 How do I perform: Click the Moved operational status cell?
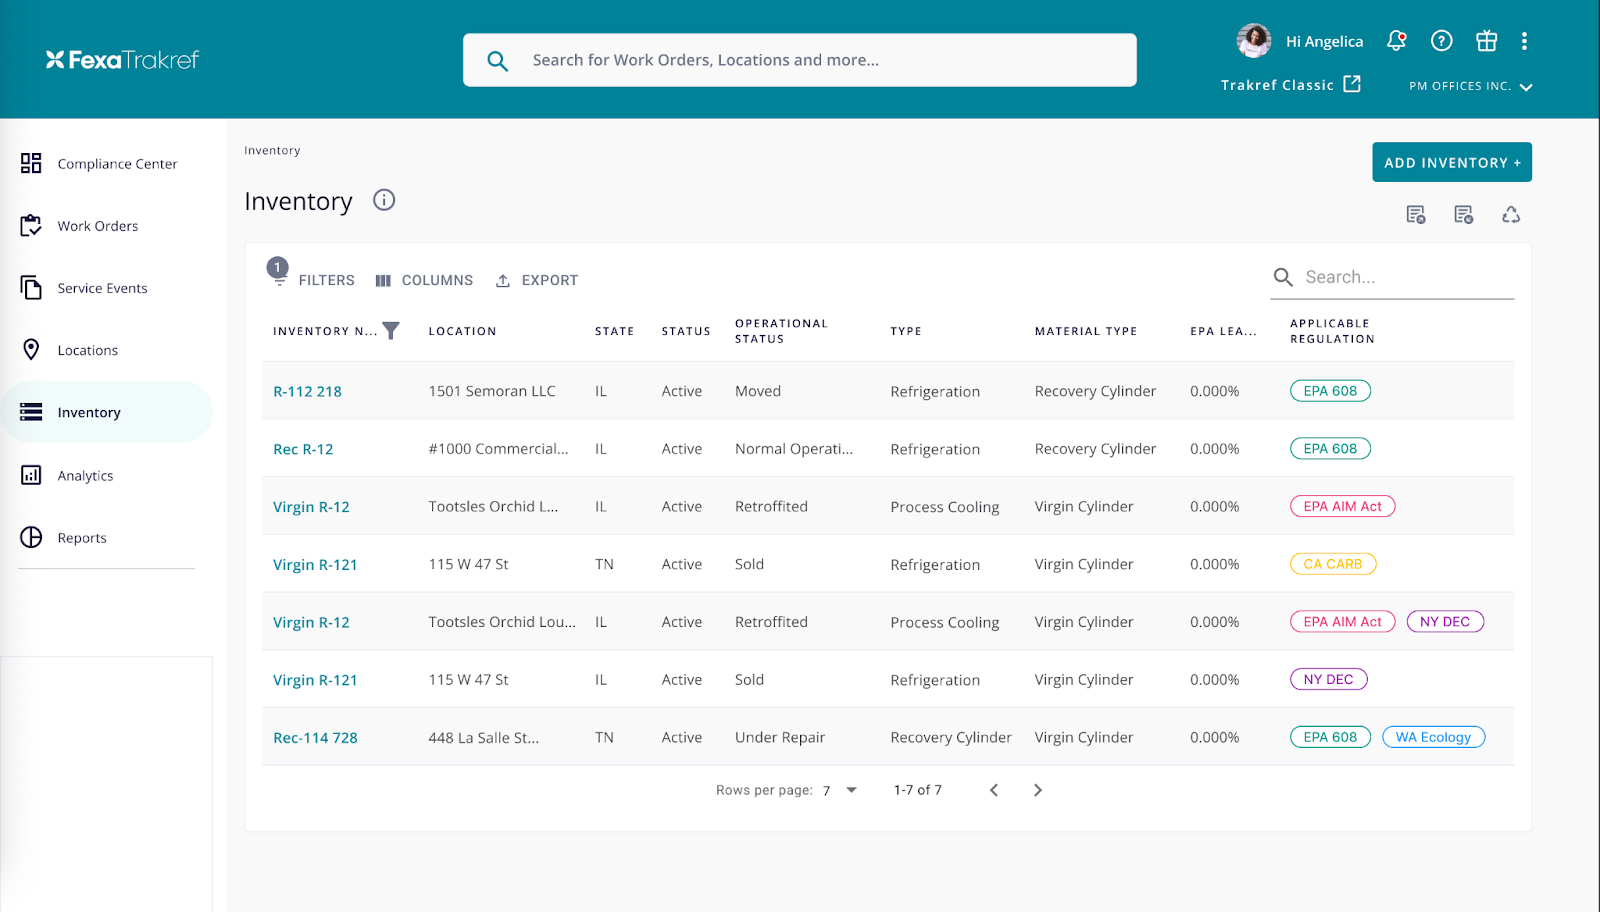758,391
